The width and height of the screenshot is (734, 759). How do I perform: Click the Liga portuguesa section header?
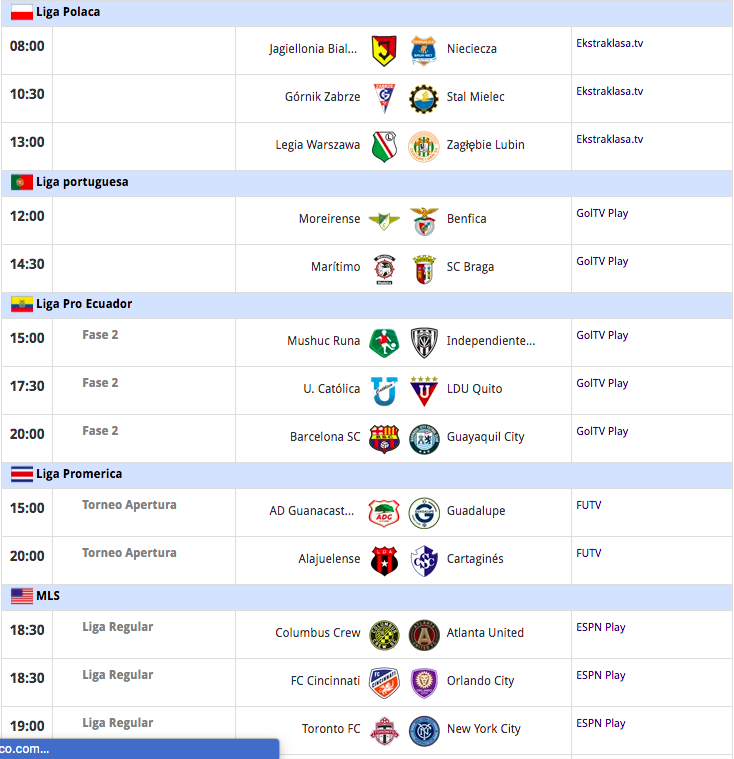click(367, 182)
